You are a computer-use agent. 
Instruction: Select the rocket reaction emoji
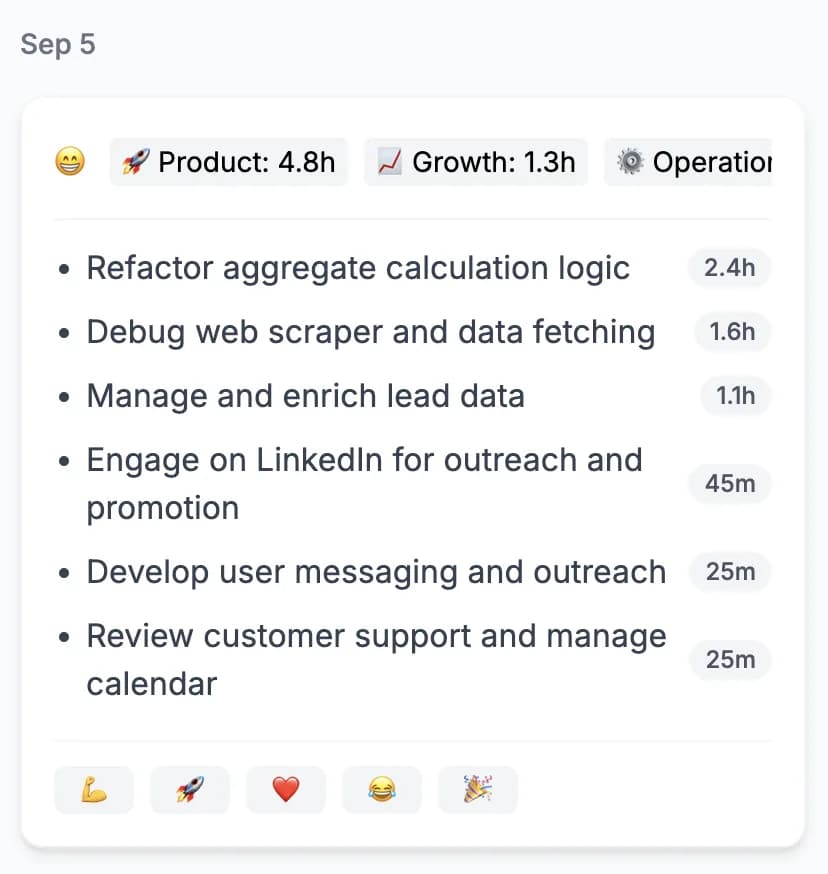[x=189, y=790]
